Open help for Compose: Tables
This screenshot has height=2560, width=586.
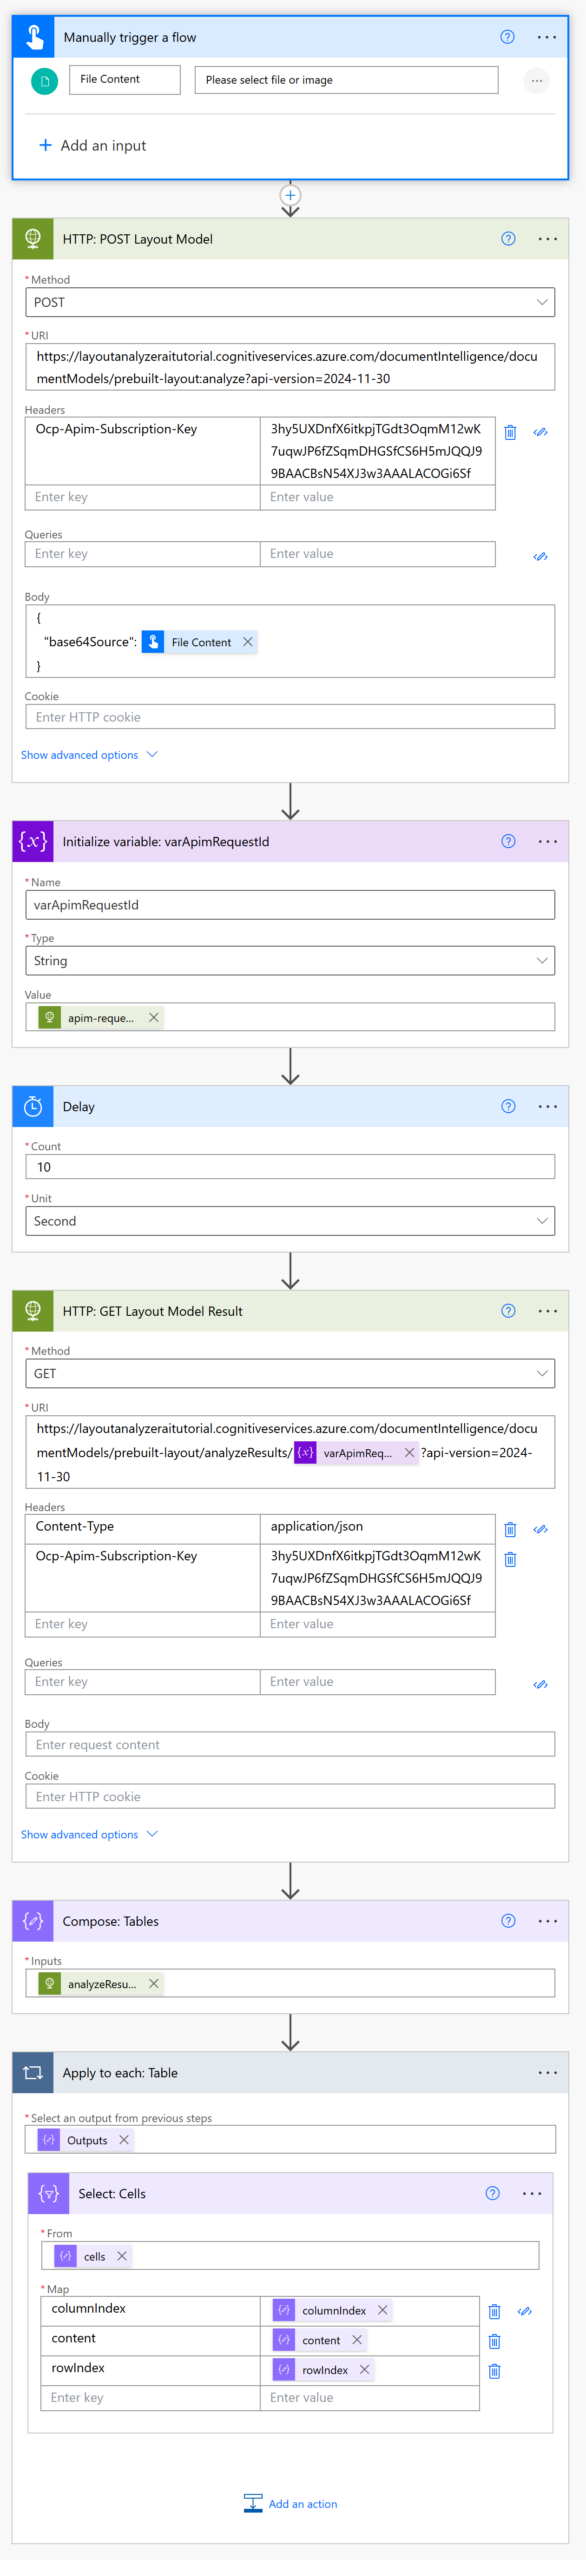(x=508, y=1921)
